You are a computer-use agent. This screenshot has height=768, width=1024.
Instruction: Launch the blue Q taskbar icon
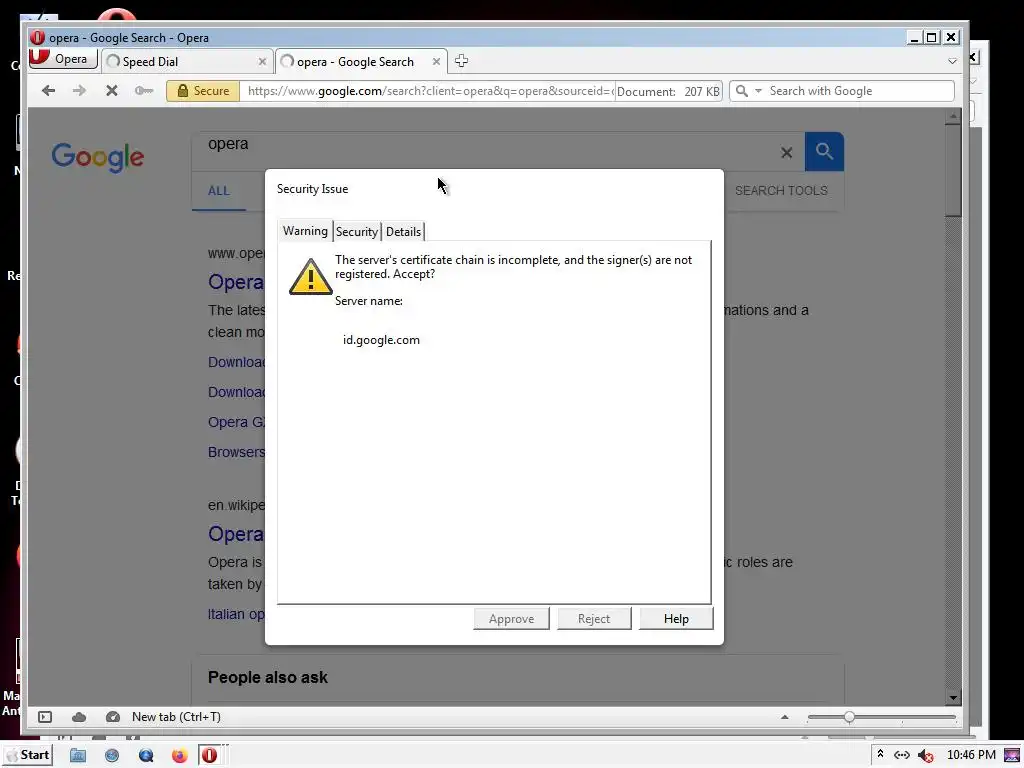click(146, 756)
